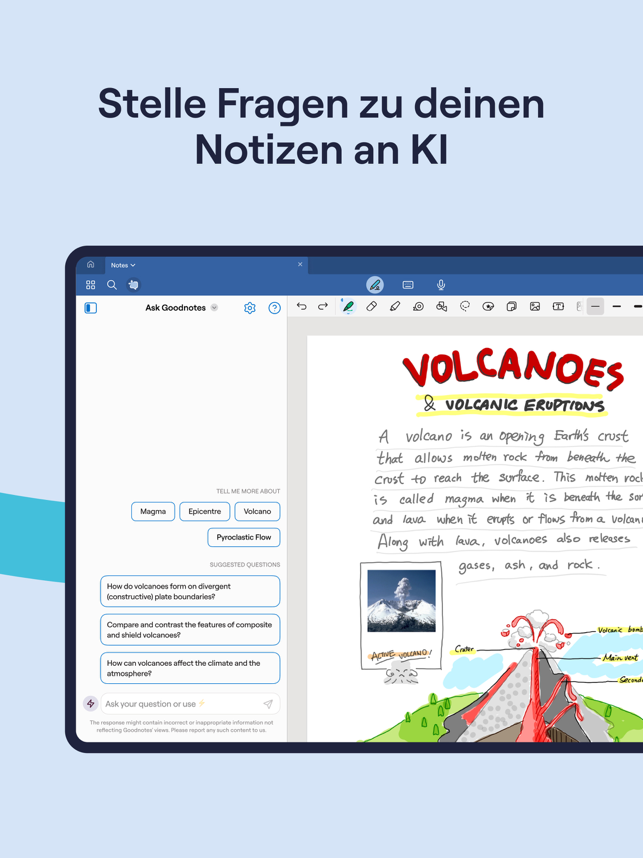Click the send paper plane icon
The image size is (643, 858).
pos(268,704)
